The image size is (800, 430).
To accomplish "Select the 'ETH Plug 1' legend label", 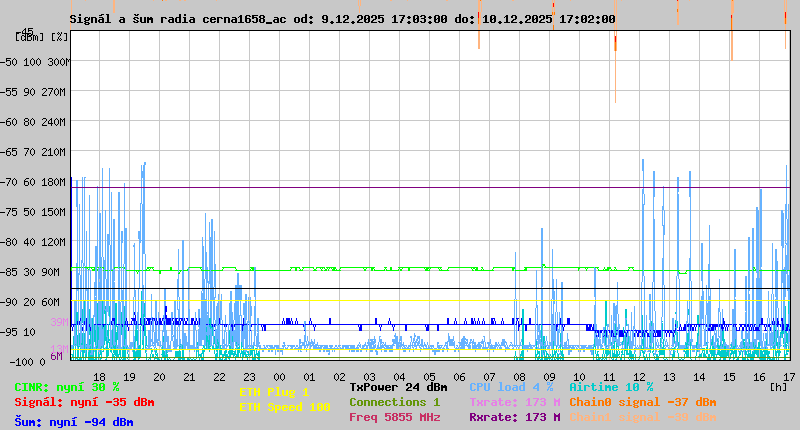I will 274,392.
